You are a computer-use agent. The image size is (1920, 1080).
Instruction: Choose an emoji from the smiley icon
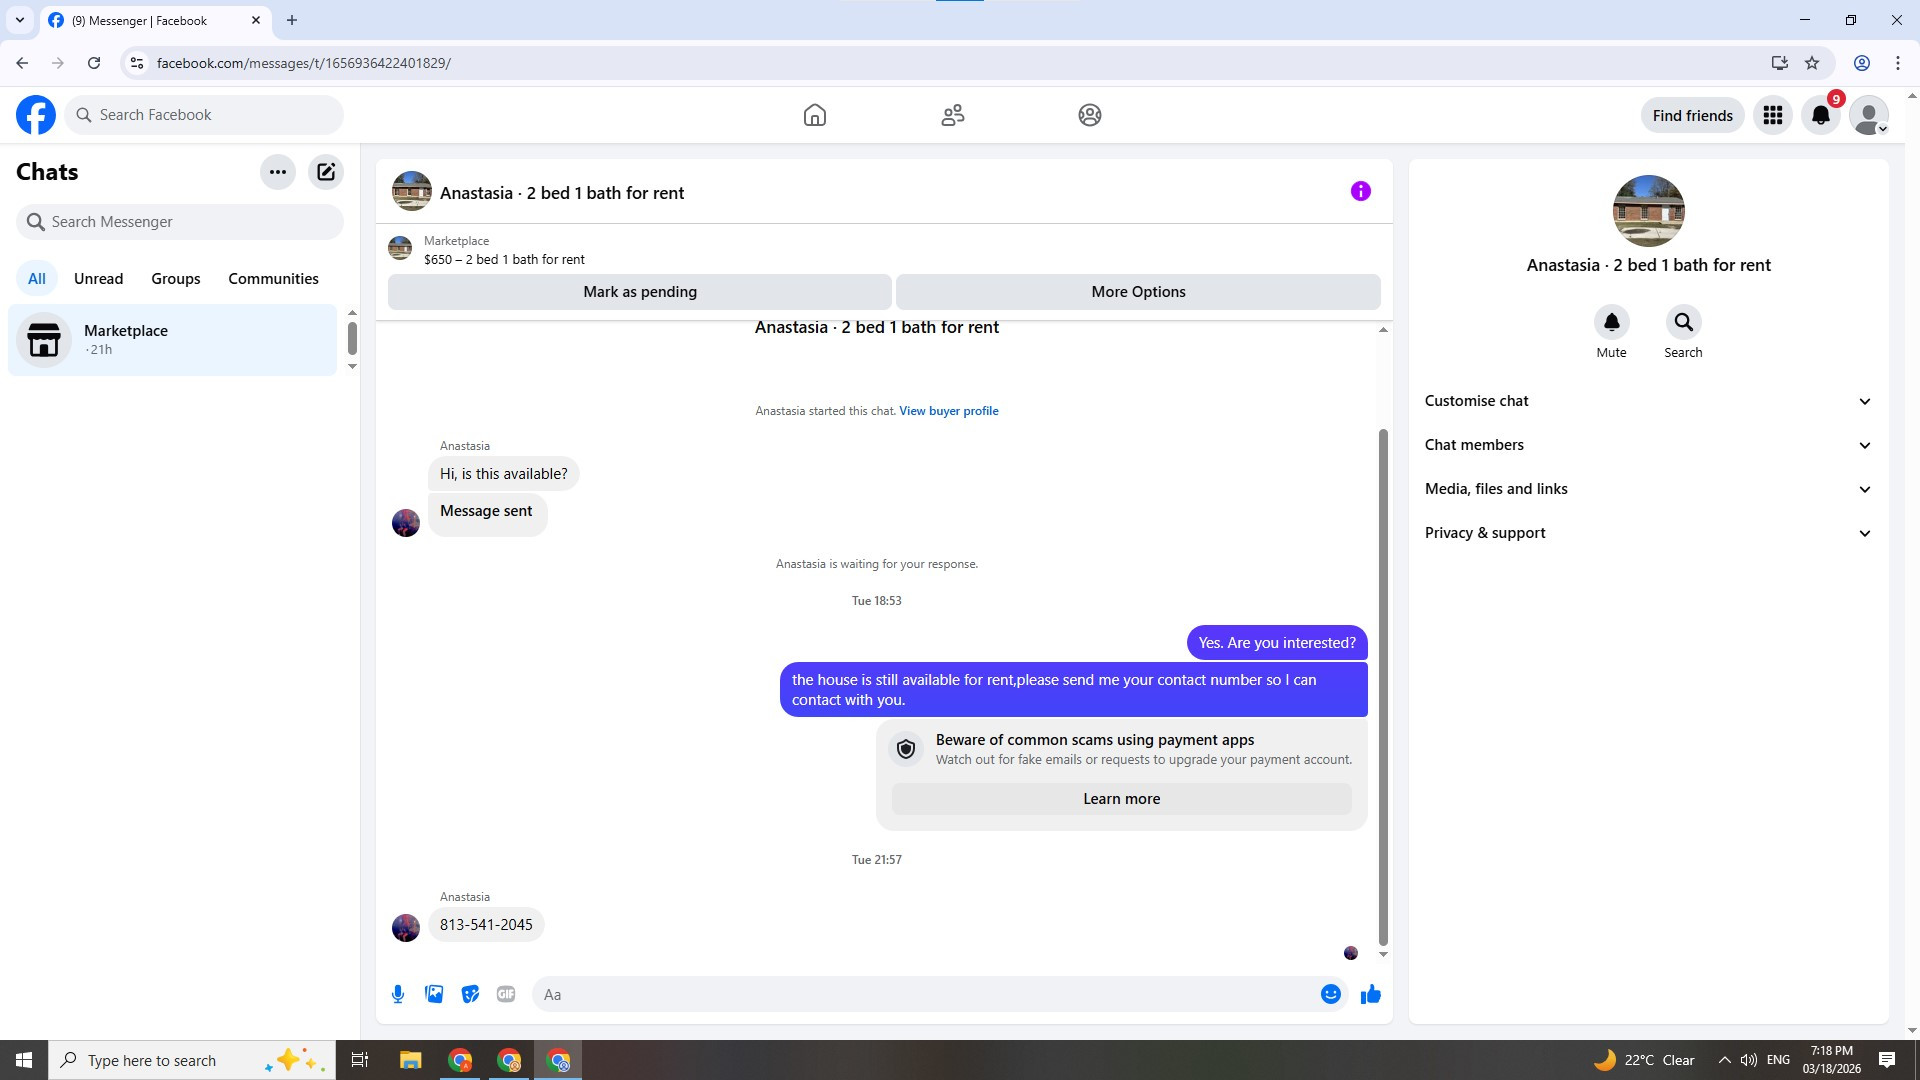point(1330,994)
